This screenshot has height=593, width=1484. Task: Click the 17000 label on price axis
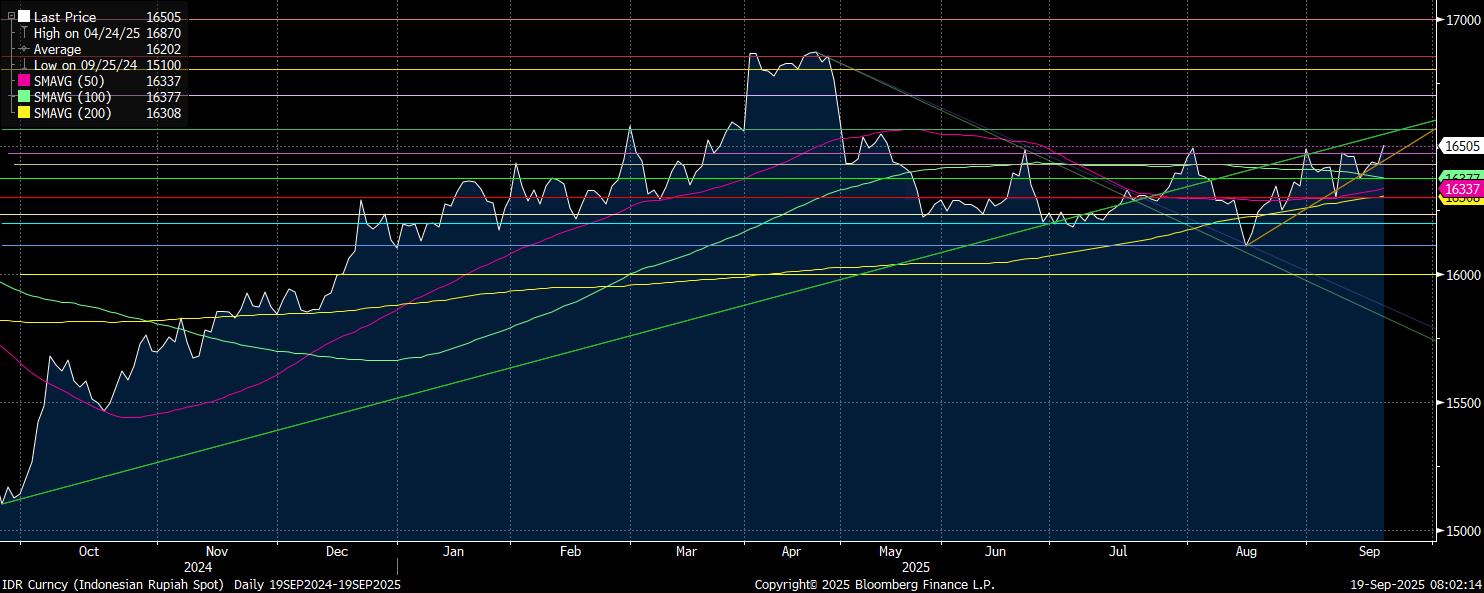tap(1461, 19)
